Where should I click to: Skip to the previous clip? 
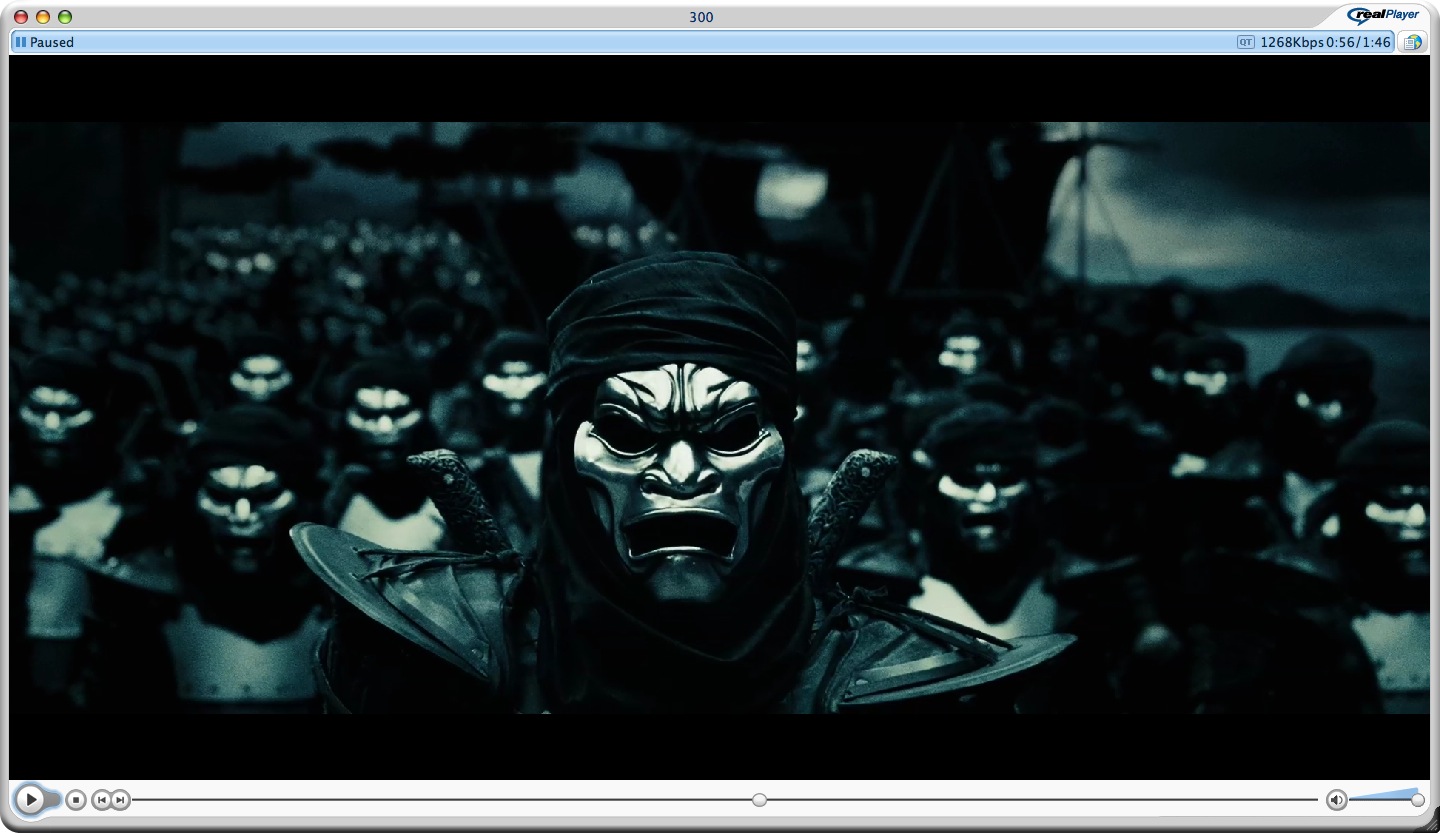(102, 800)
